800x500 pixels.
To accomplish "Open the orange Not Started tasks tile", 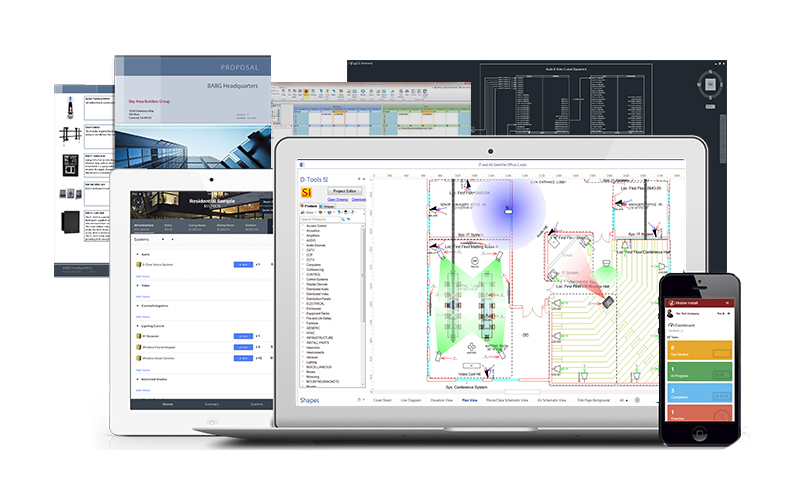I will point(699,350).
